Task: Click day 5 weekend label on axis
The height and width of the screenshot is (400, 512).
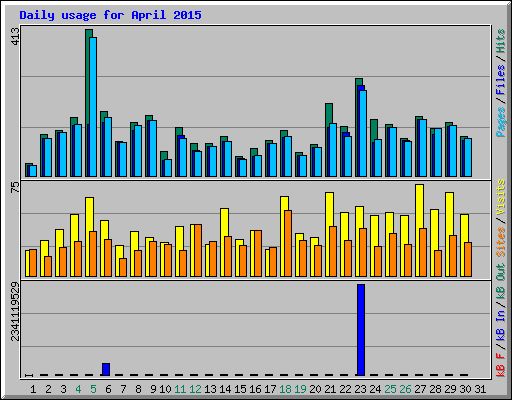Action: tap(93, 389)
